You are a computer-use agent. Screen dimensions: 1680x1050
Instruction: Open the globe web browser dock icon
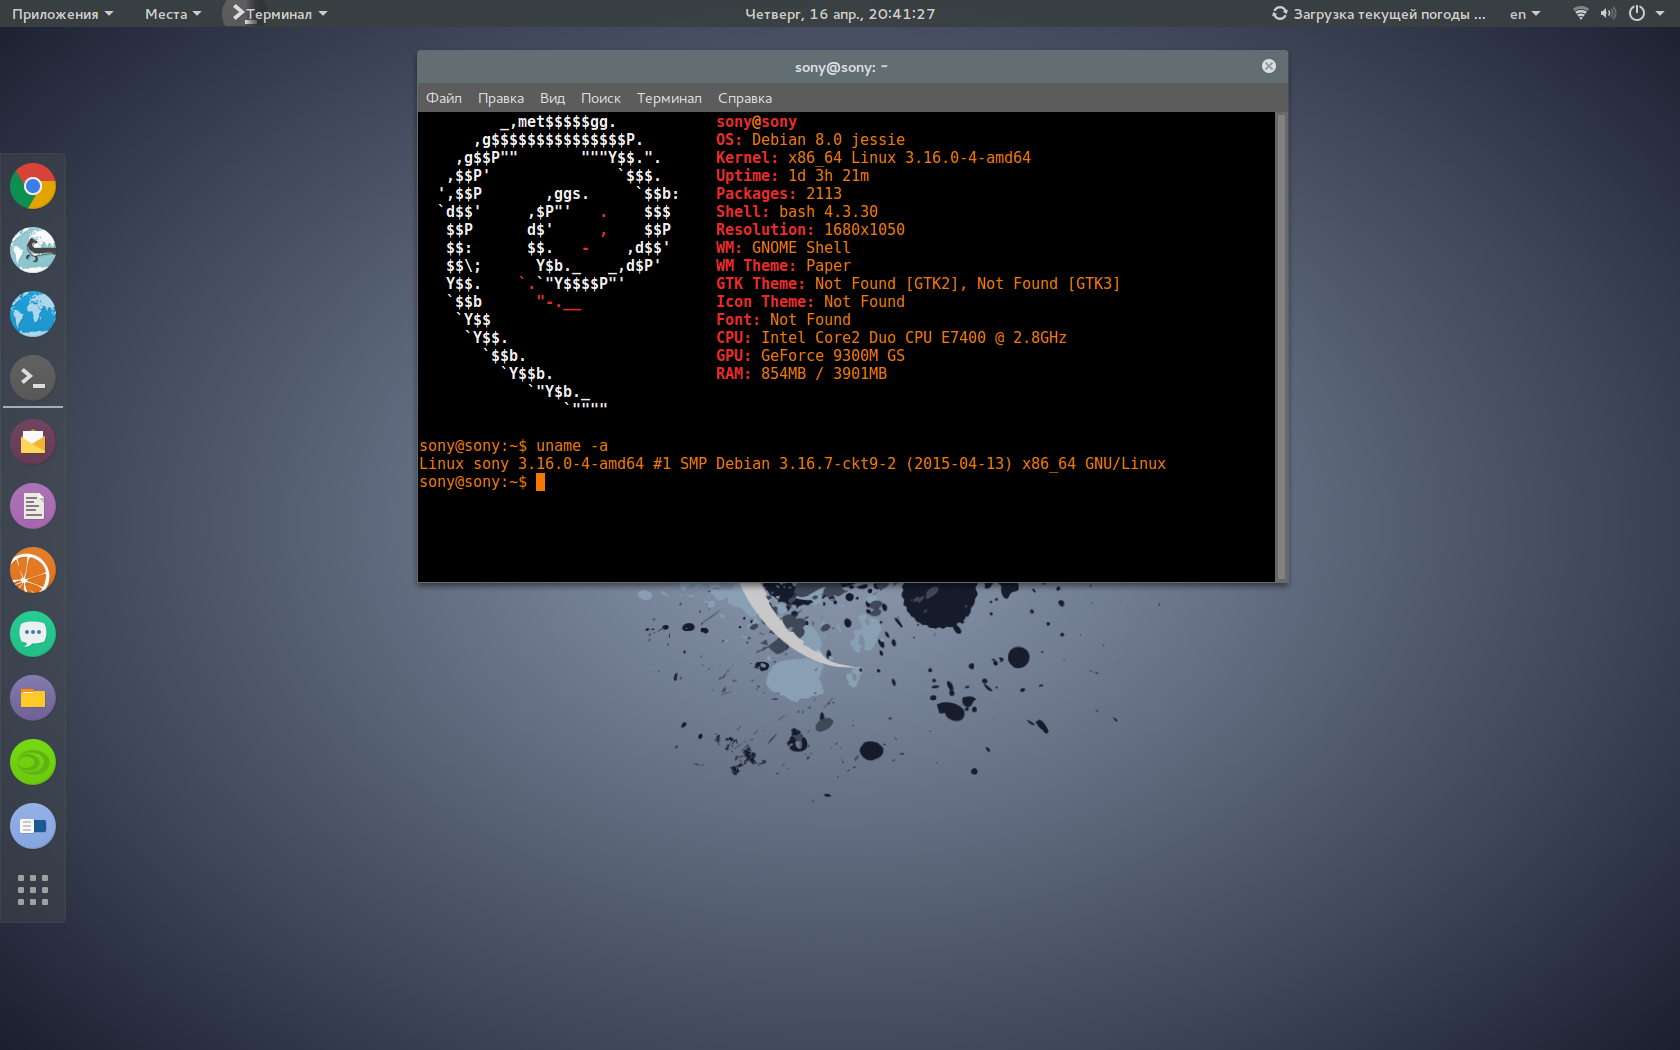[x=33, y=314]
